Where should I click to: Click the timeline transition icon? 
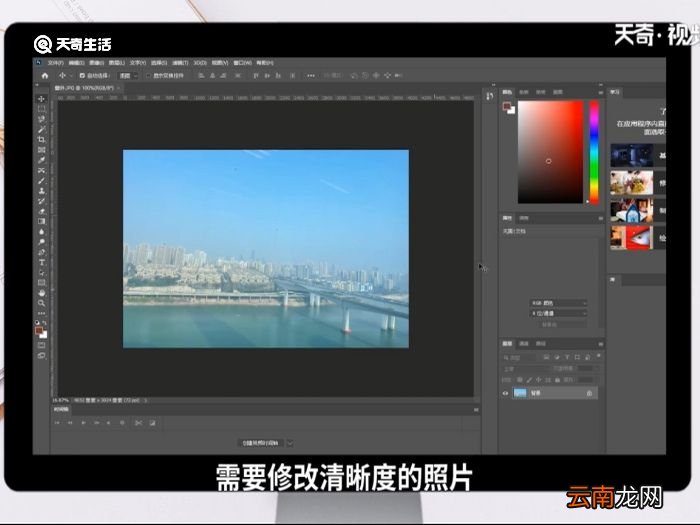[x=152, y=423]
